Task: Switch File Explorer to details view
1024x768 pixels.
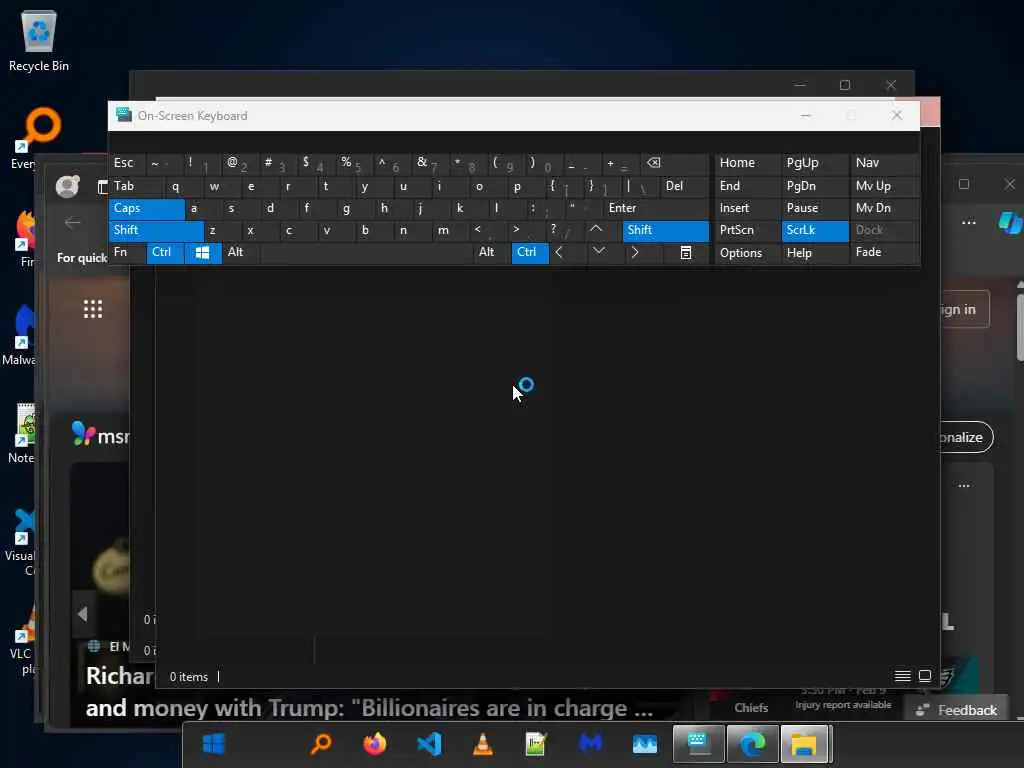Action: 903,676
